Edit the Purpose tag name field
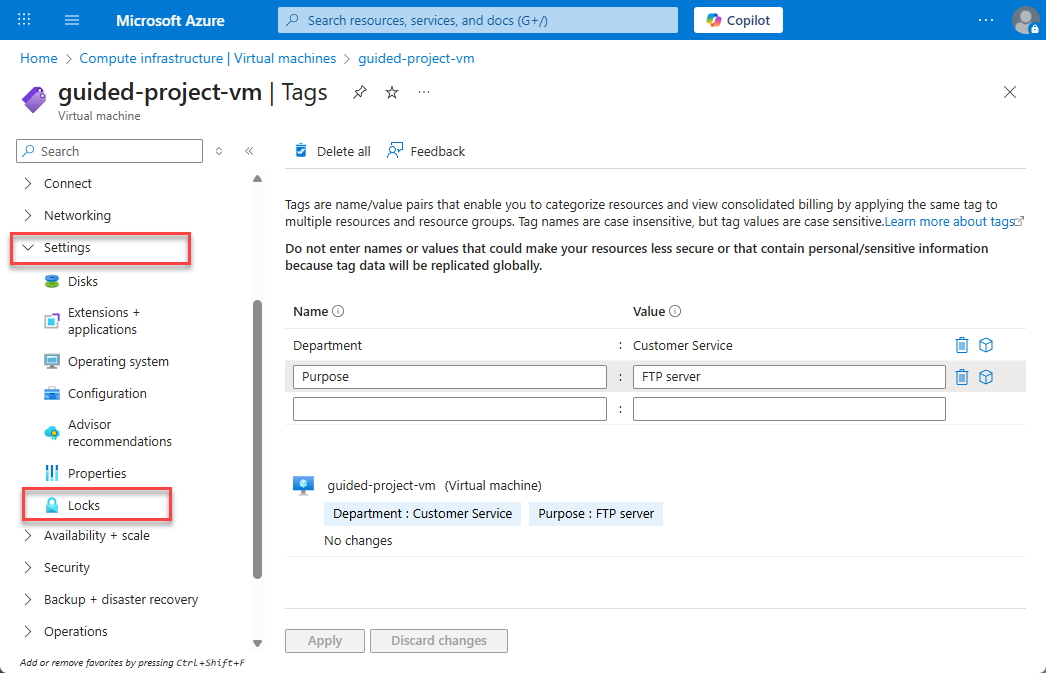This screenshot has height=673, width=1046. point(450,377)
